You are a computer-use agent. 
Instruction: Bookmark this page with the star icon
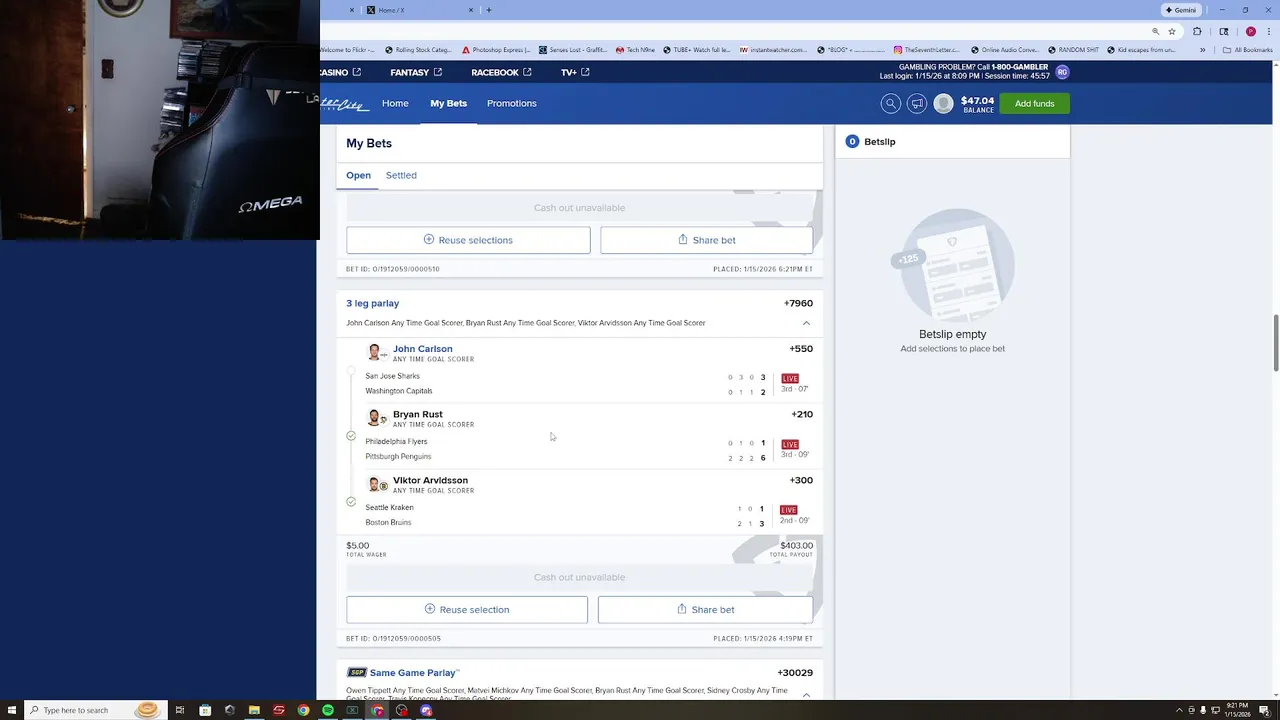tap(1172, 31)
